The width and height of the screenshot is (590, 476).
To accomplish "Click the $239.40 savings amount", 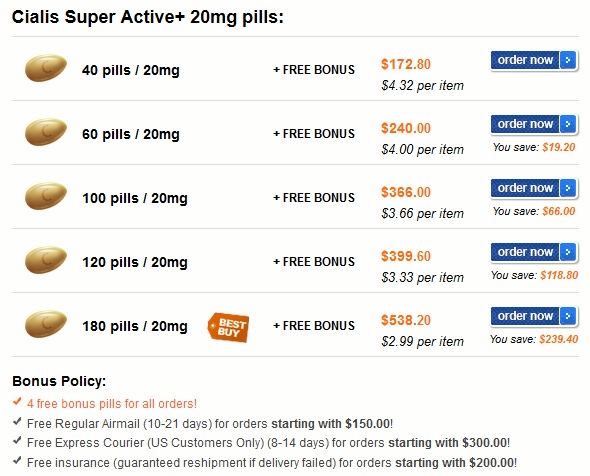I will (558, 339).
